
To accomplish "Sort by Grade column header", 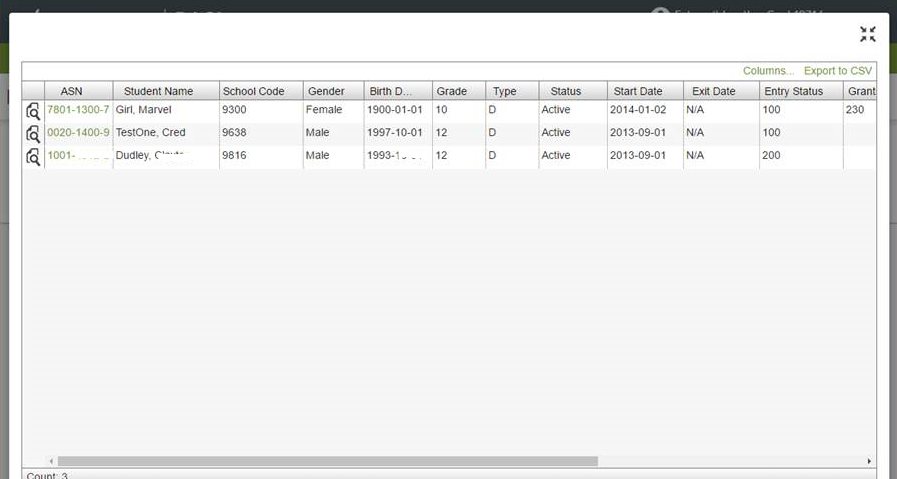I will [451, 91].
